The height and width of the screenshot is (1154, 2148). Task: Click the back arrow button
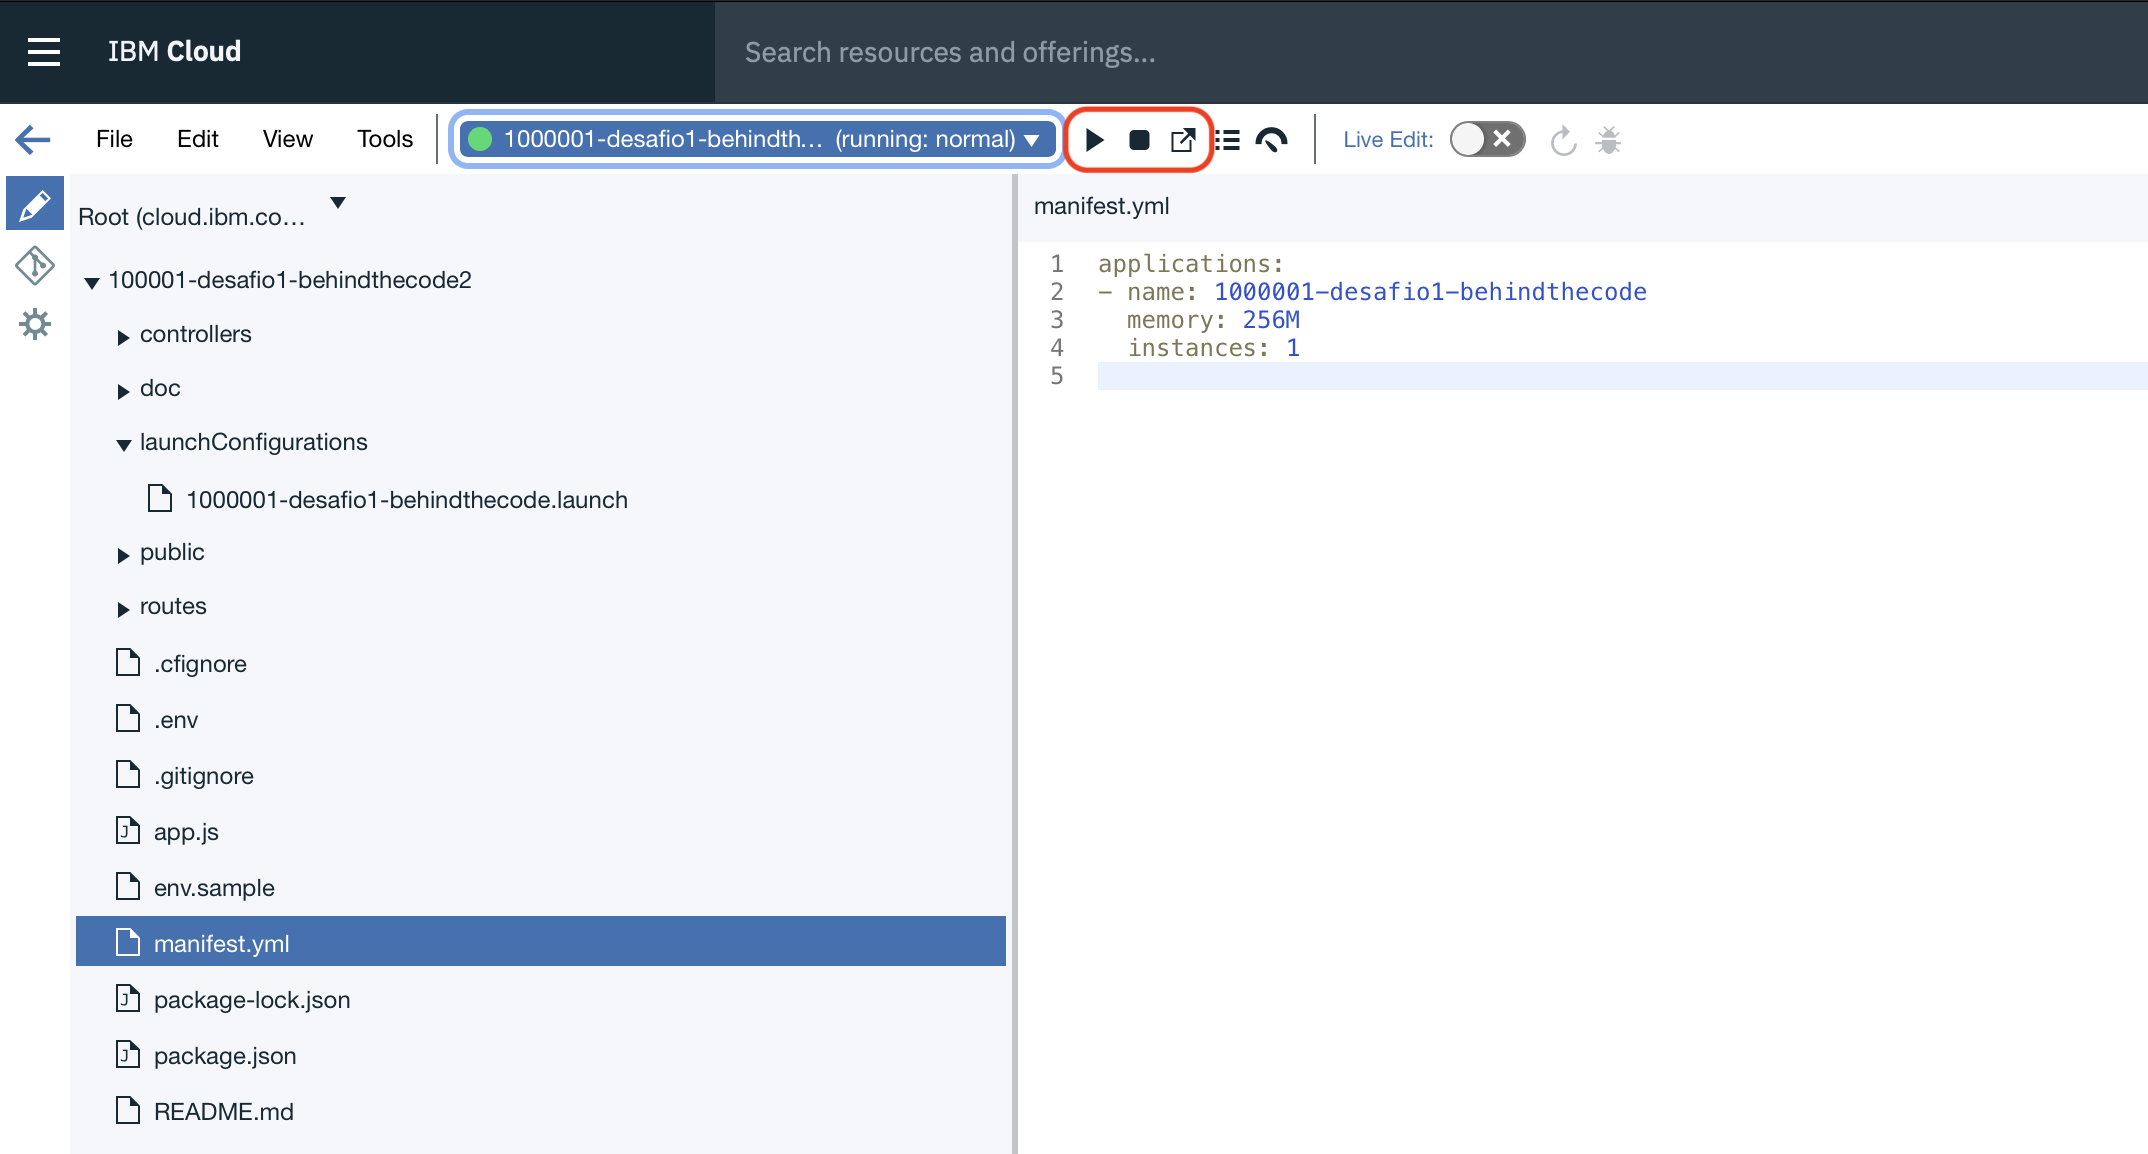click(x=33, y=139)
